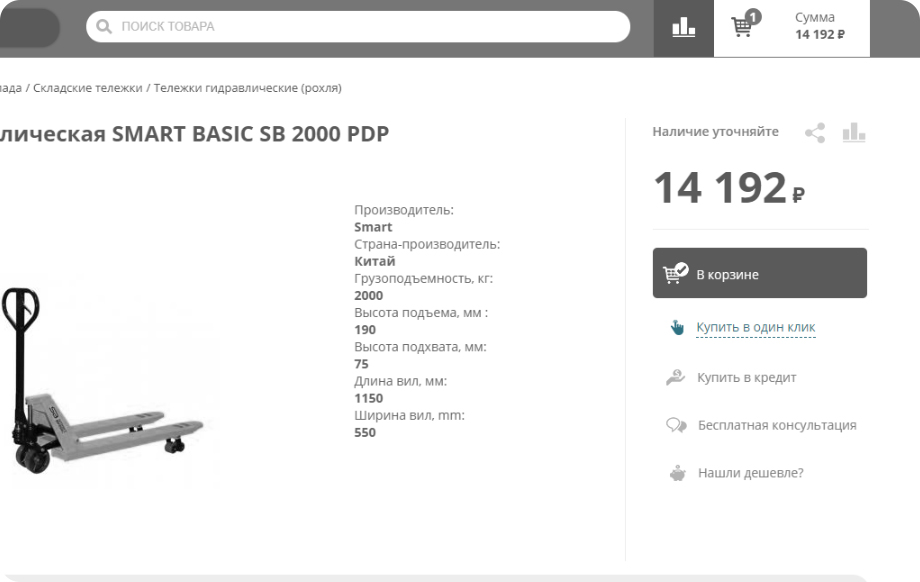This screenshot has width=920, height=582.
Task: Click 'Купить в кредит' link
Action: click(746, 377)
